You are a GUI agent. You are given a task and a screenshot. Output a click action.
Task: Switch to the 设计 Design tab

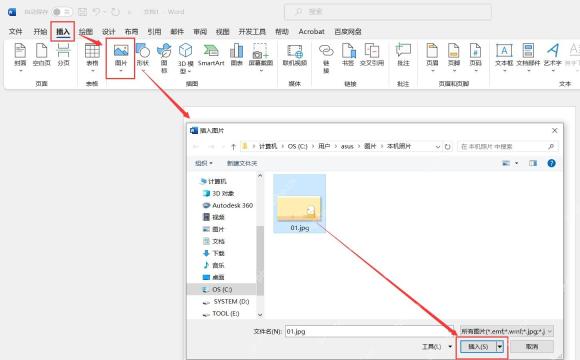pyautogui.click(x=108, y=31)
